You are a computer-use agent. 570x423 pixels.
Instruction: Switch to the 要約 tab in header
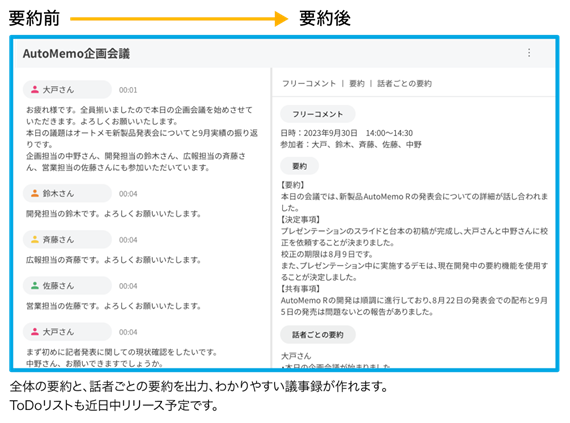pos(357,84)
